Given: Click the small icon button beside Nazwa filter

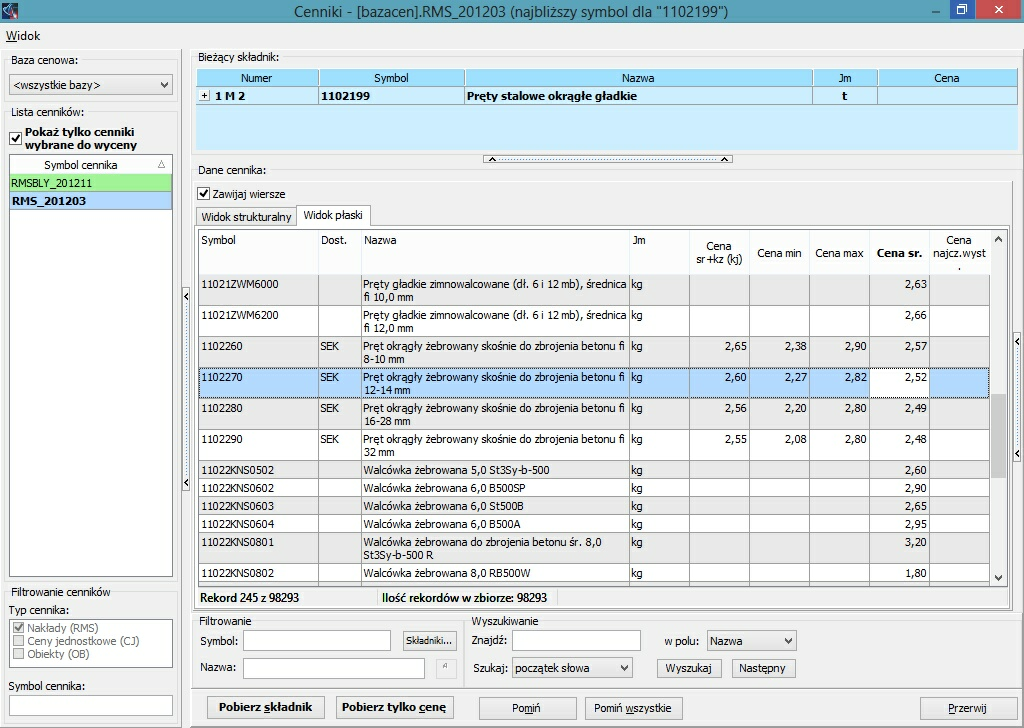Looking at the screenshot, I should 446,667.
